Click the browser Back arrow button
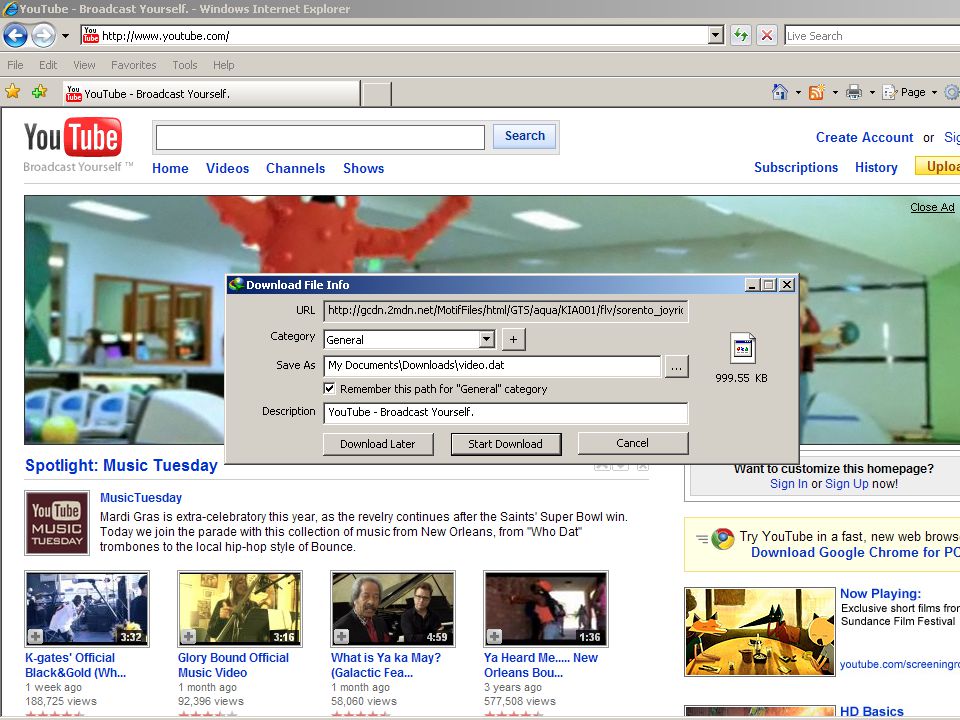The height and width of the screenshot is (720, 960). pyautogui.click(x=15, y=36)
